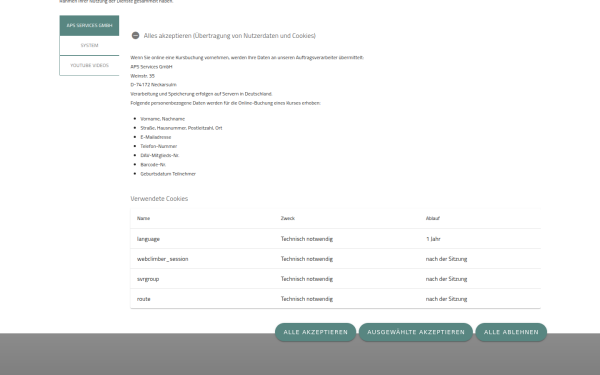Click 'Technisch notwendig' in the svrgroup row

pyautogui.click(x=307, y=279)
